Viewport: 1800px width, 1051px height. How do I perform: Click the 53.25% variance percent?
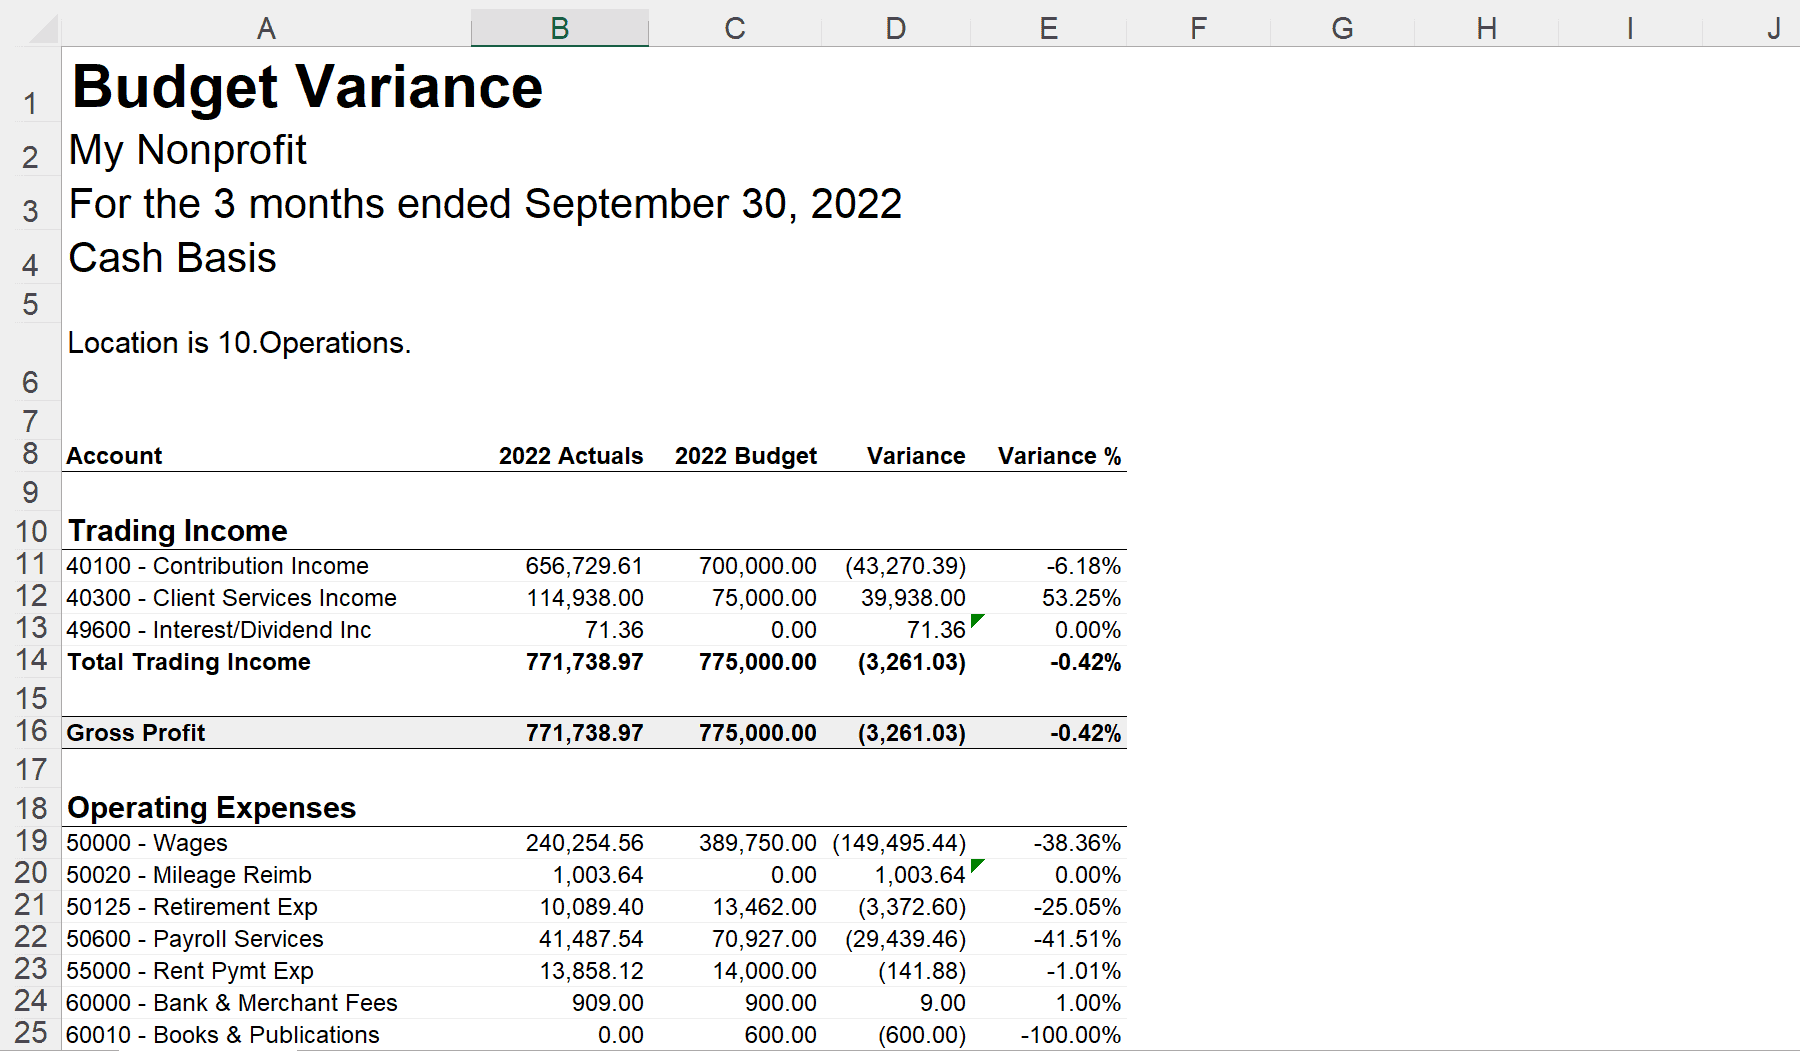(x=1081, y=598)
